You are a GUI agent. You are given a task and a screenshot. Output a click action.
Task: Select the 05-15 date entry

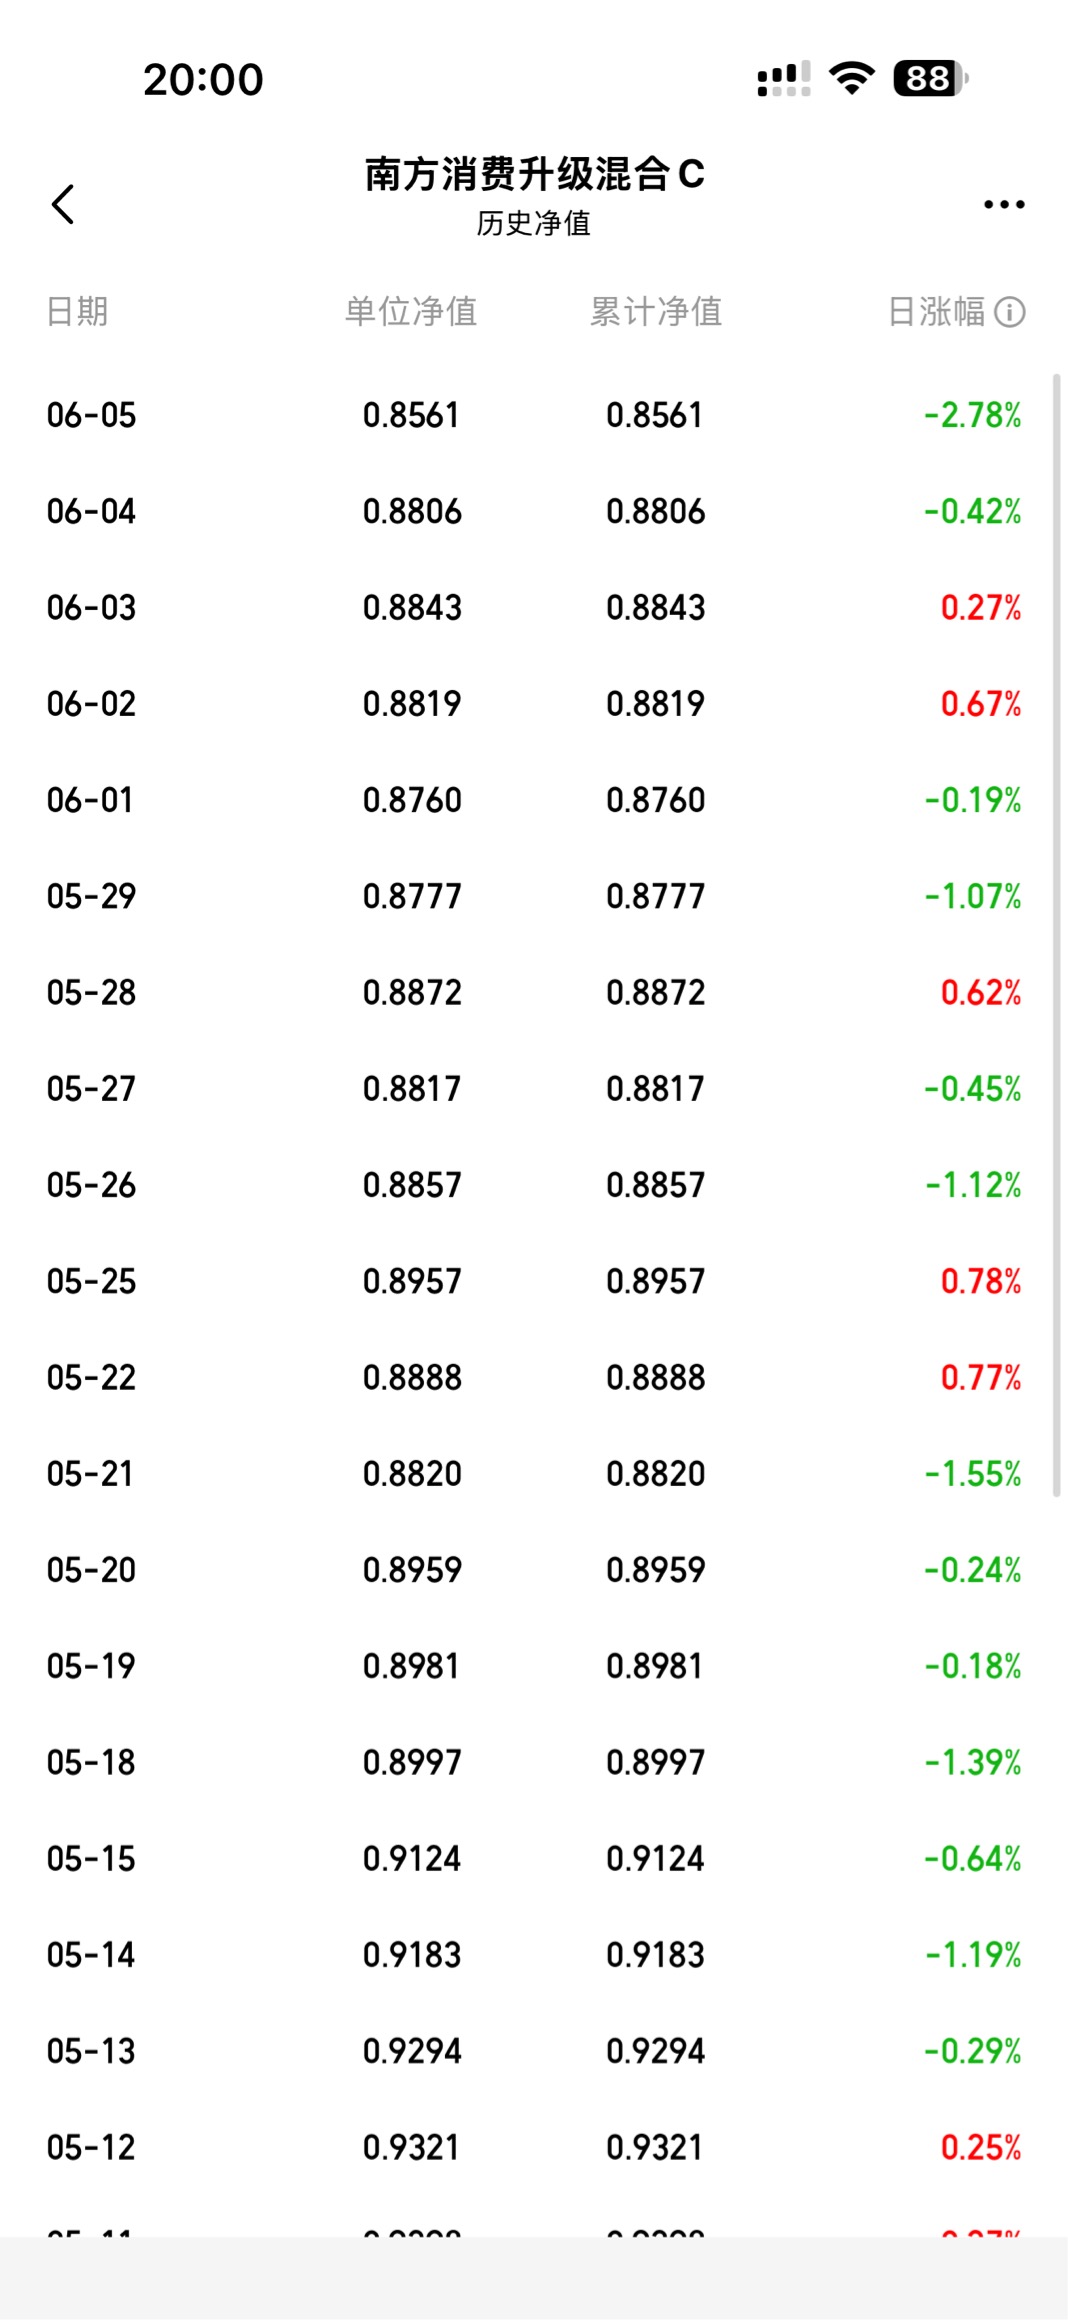click(91, 1858)
